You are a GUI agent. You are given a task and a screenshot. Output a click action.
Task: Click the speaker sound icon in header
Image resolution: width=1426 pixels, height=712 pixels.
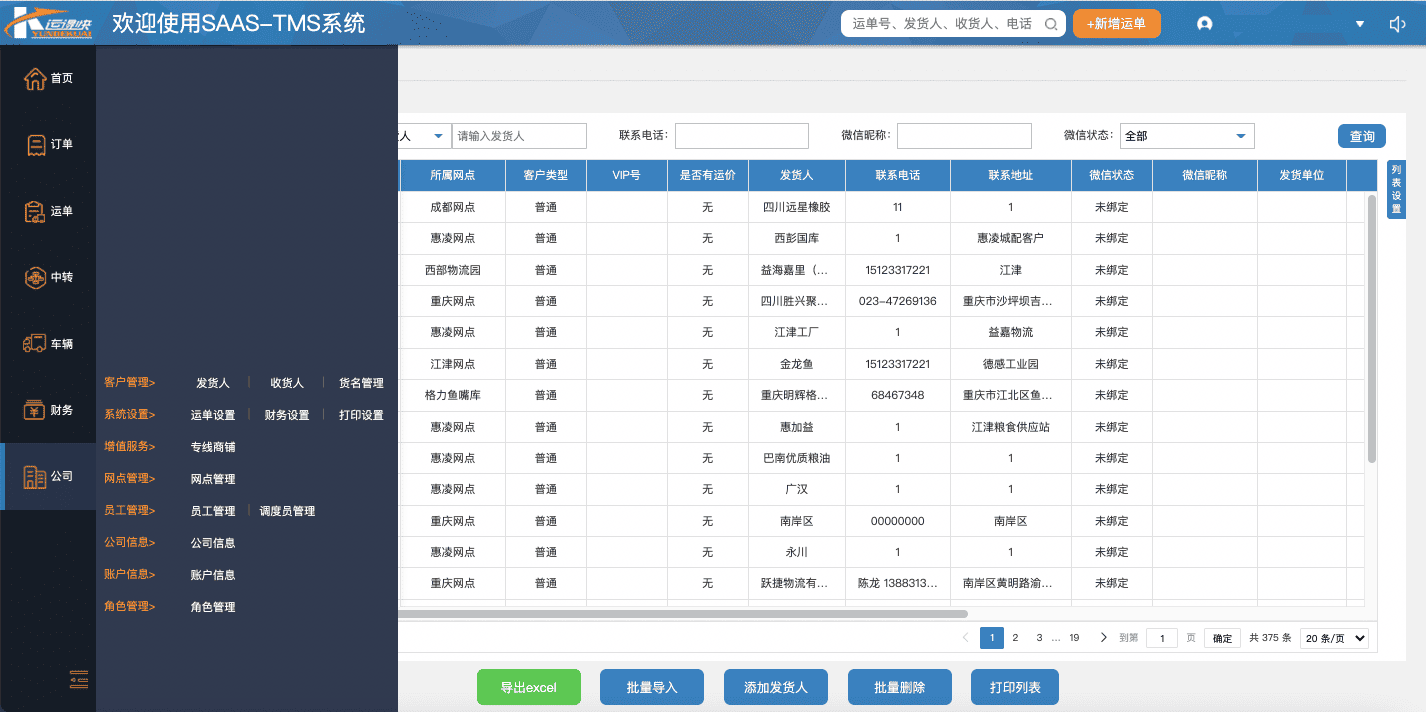1397,24
